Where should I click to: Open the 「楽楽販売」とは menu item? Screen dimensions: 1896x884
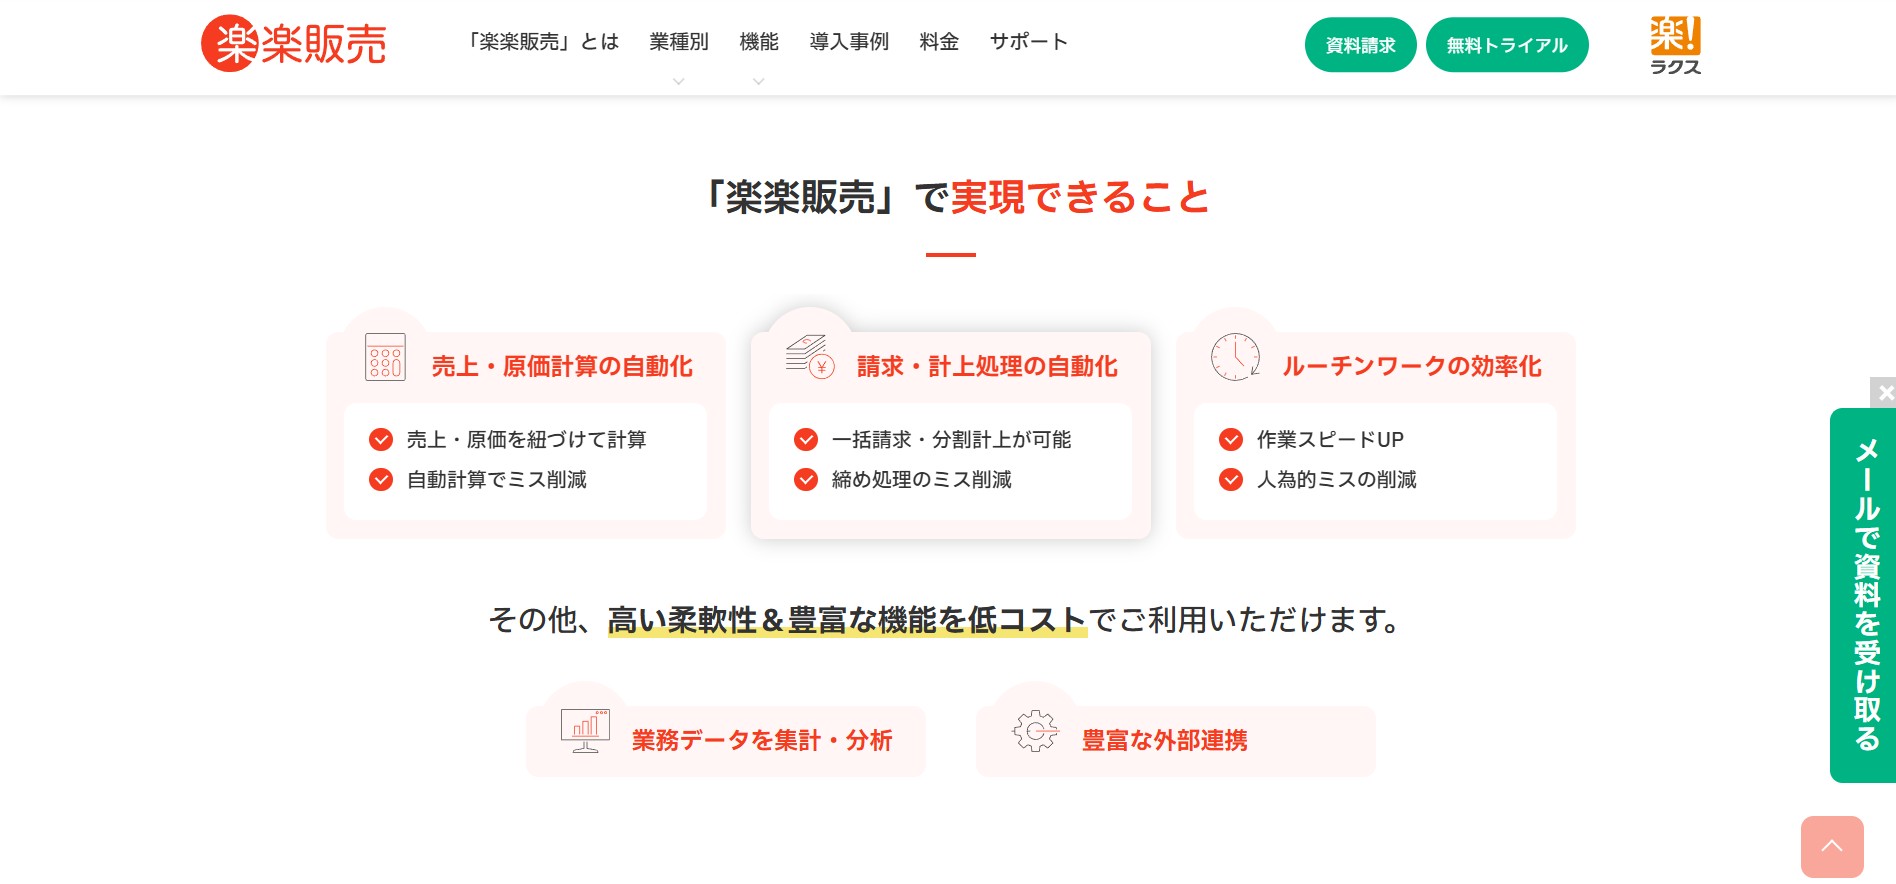[x=544, y=42]
